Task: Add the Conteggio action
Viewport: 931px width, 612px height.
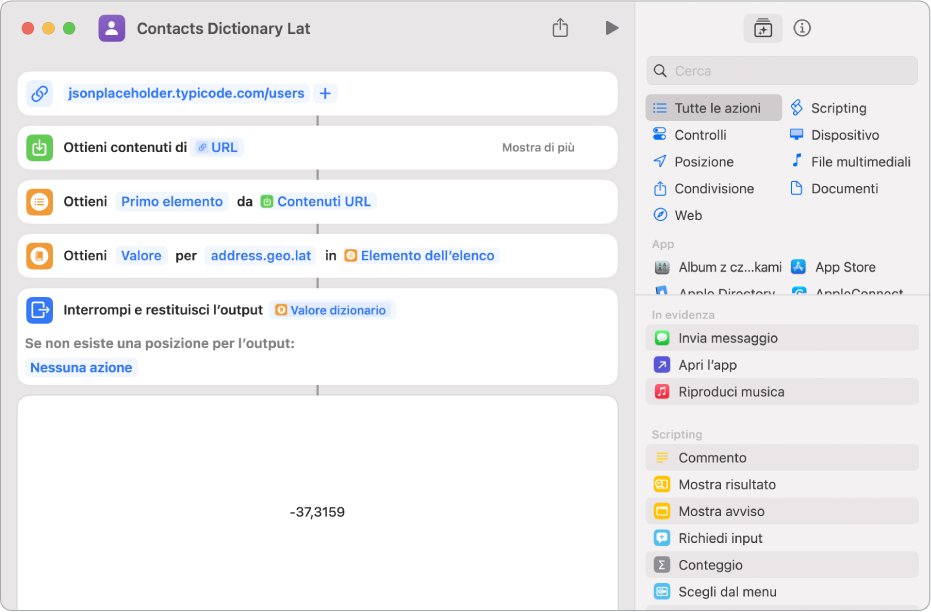Action: click(781, 565)
